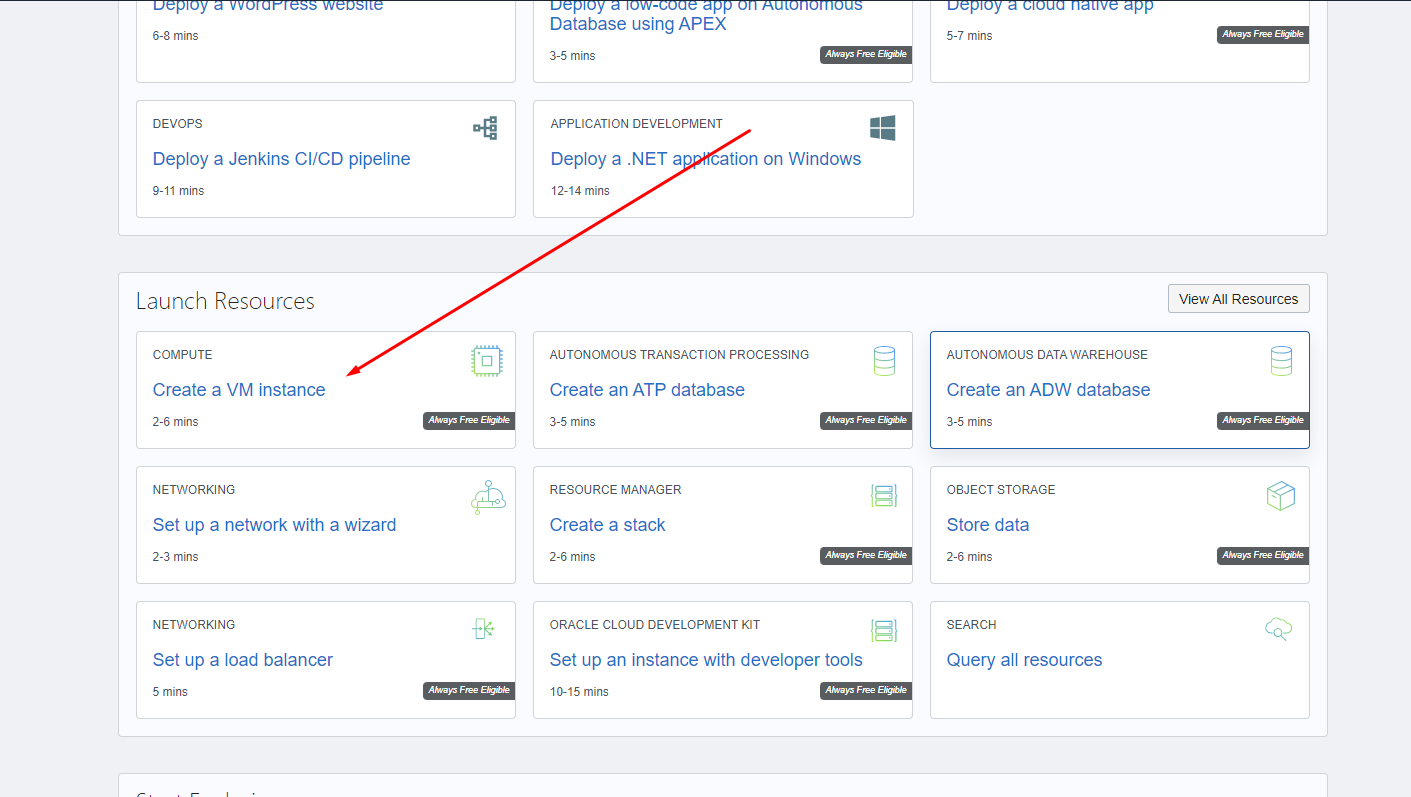1411x797 pixels.
Task: Click the Always Free Eligible badge on the VM instance card
Action: (469, 420)
